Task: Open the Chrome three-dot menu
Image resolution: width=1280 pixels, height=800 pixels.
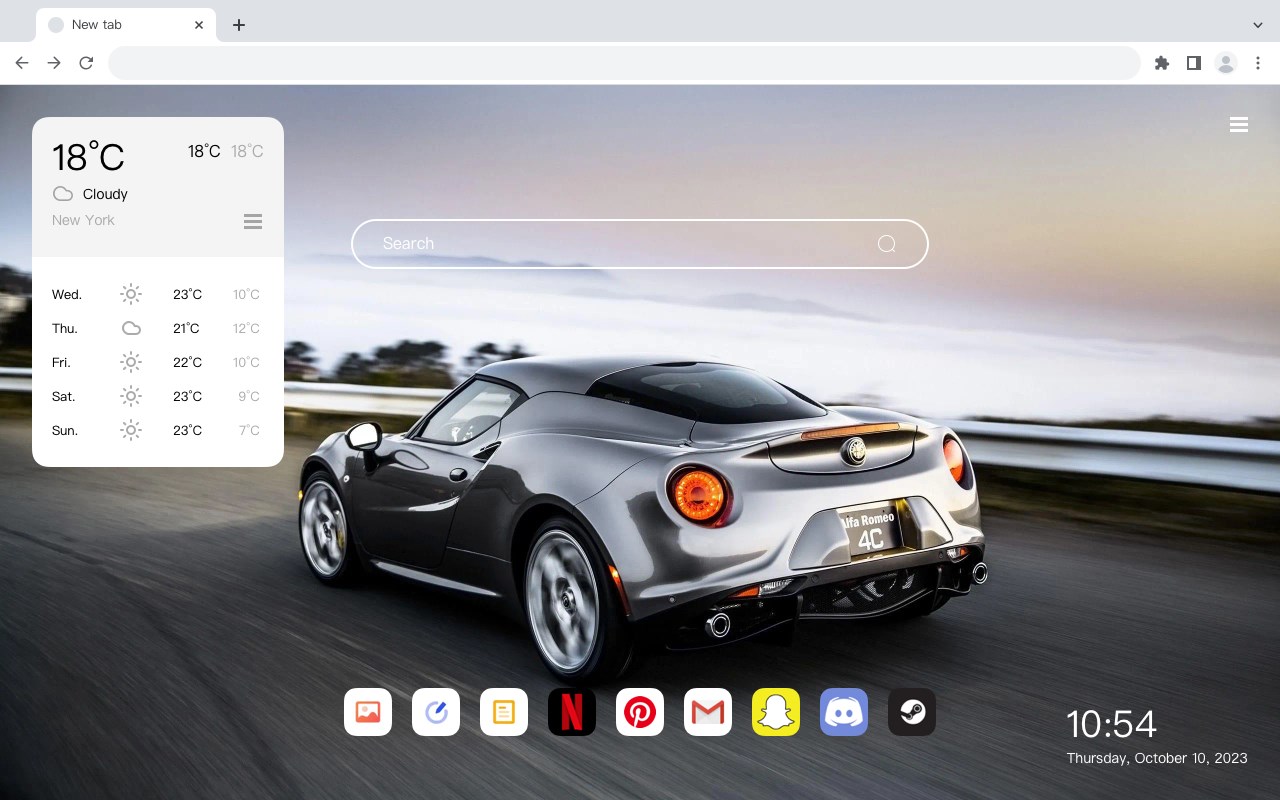Action: click(1258, 63)
